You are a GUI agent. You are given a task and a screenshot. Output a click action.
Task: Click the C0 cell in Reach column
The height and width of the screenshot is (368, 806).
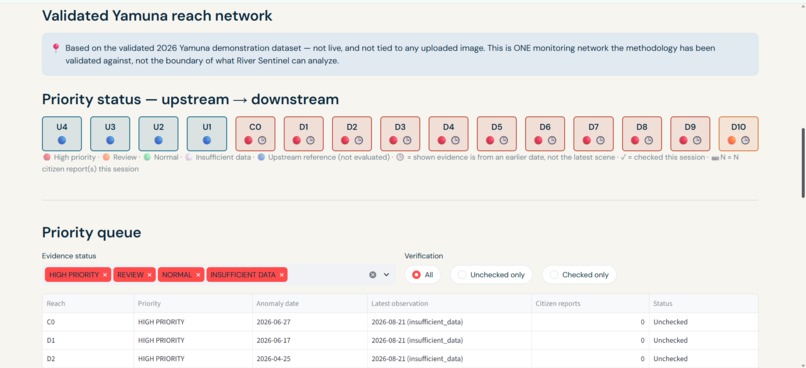[x=88, y=322]
